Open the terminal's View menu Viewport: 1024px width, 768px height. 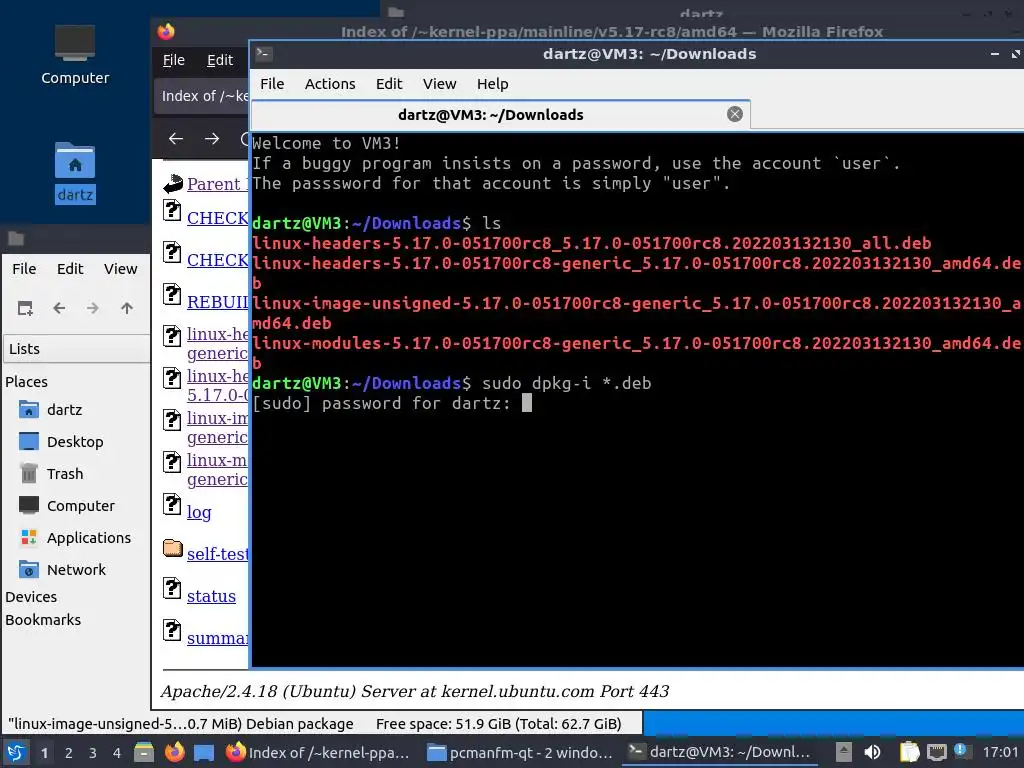[x=439, y=84]
